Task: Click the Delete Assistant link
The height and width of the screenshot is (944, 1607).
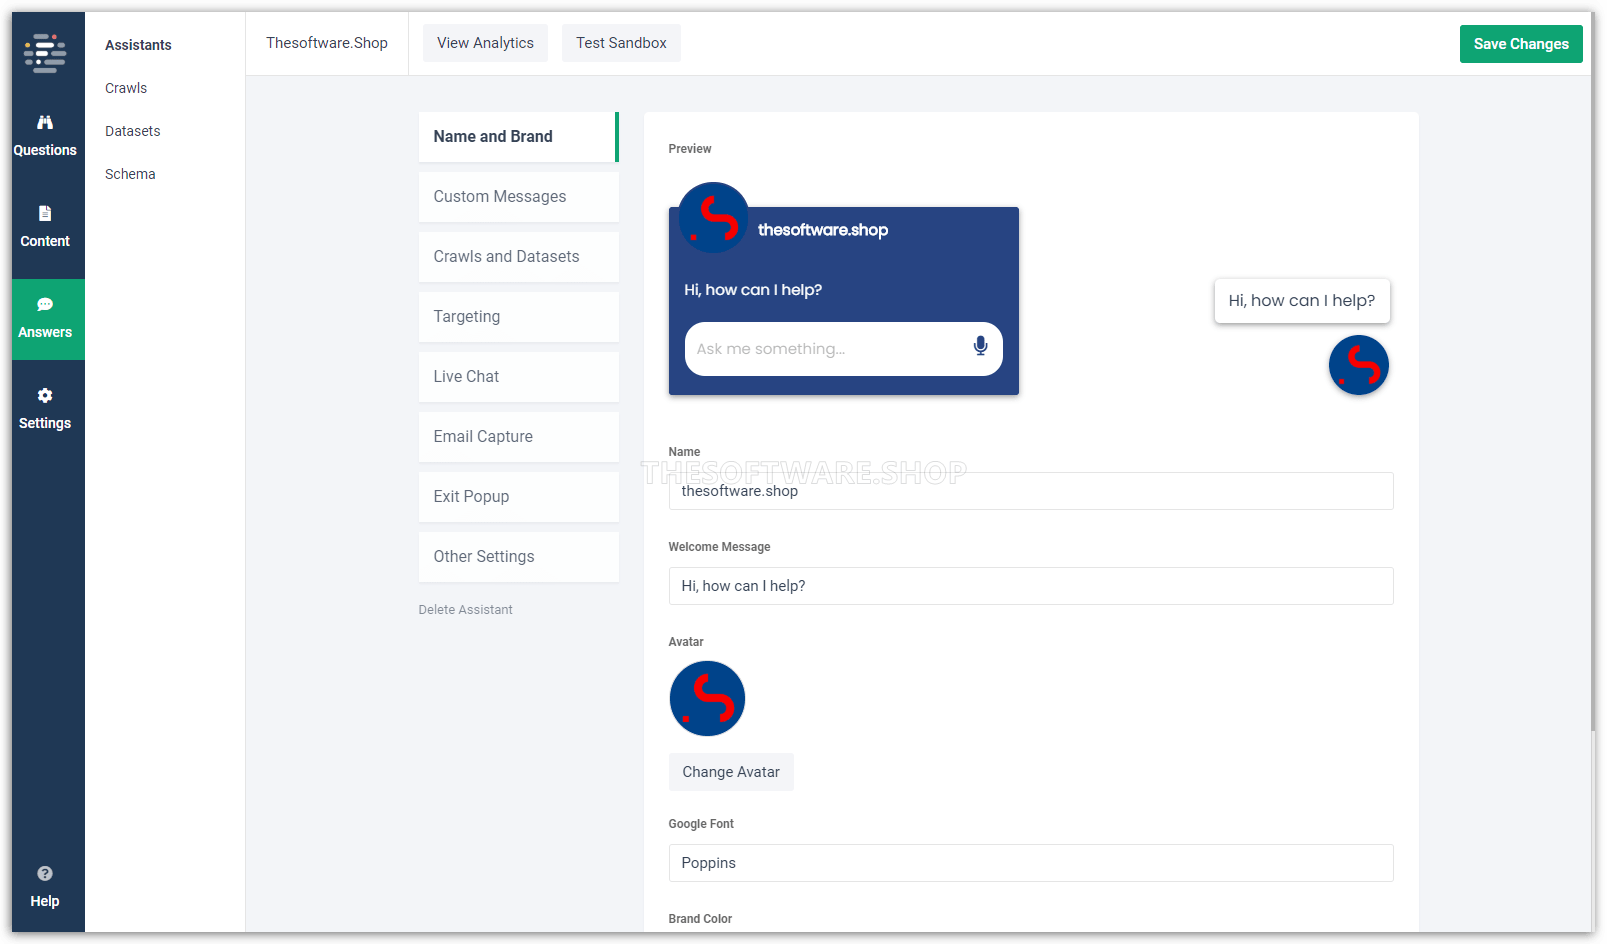Action: tap(465, 610)
